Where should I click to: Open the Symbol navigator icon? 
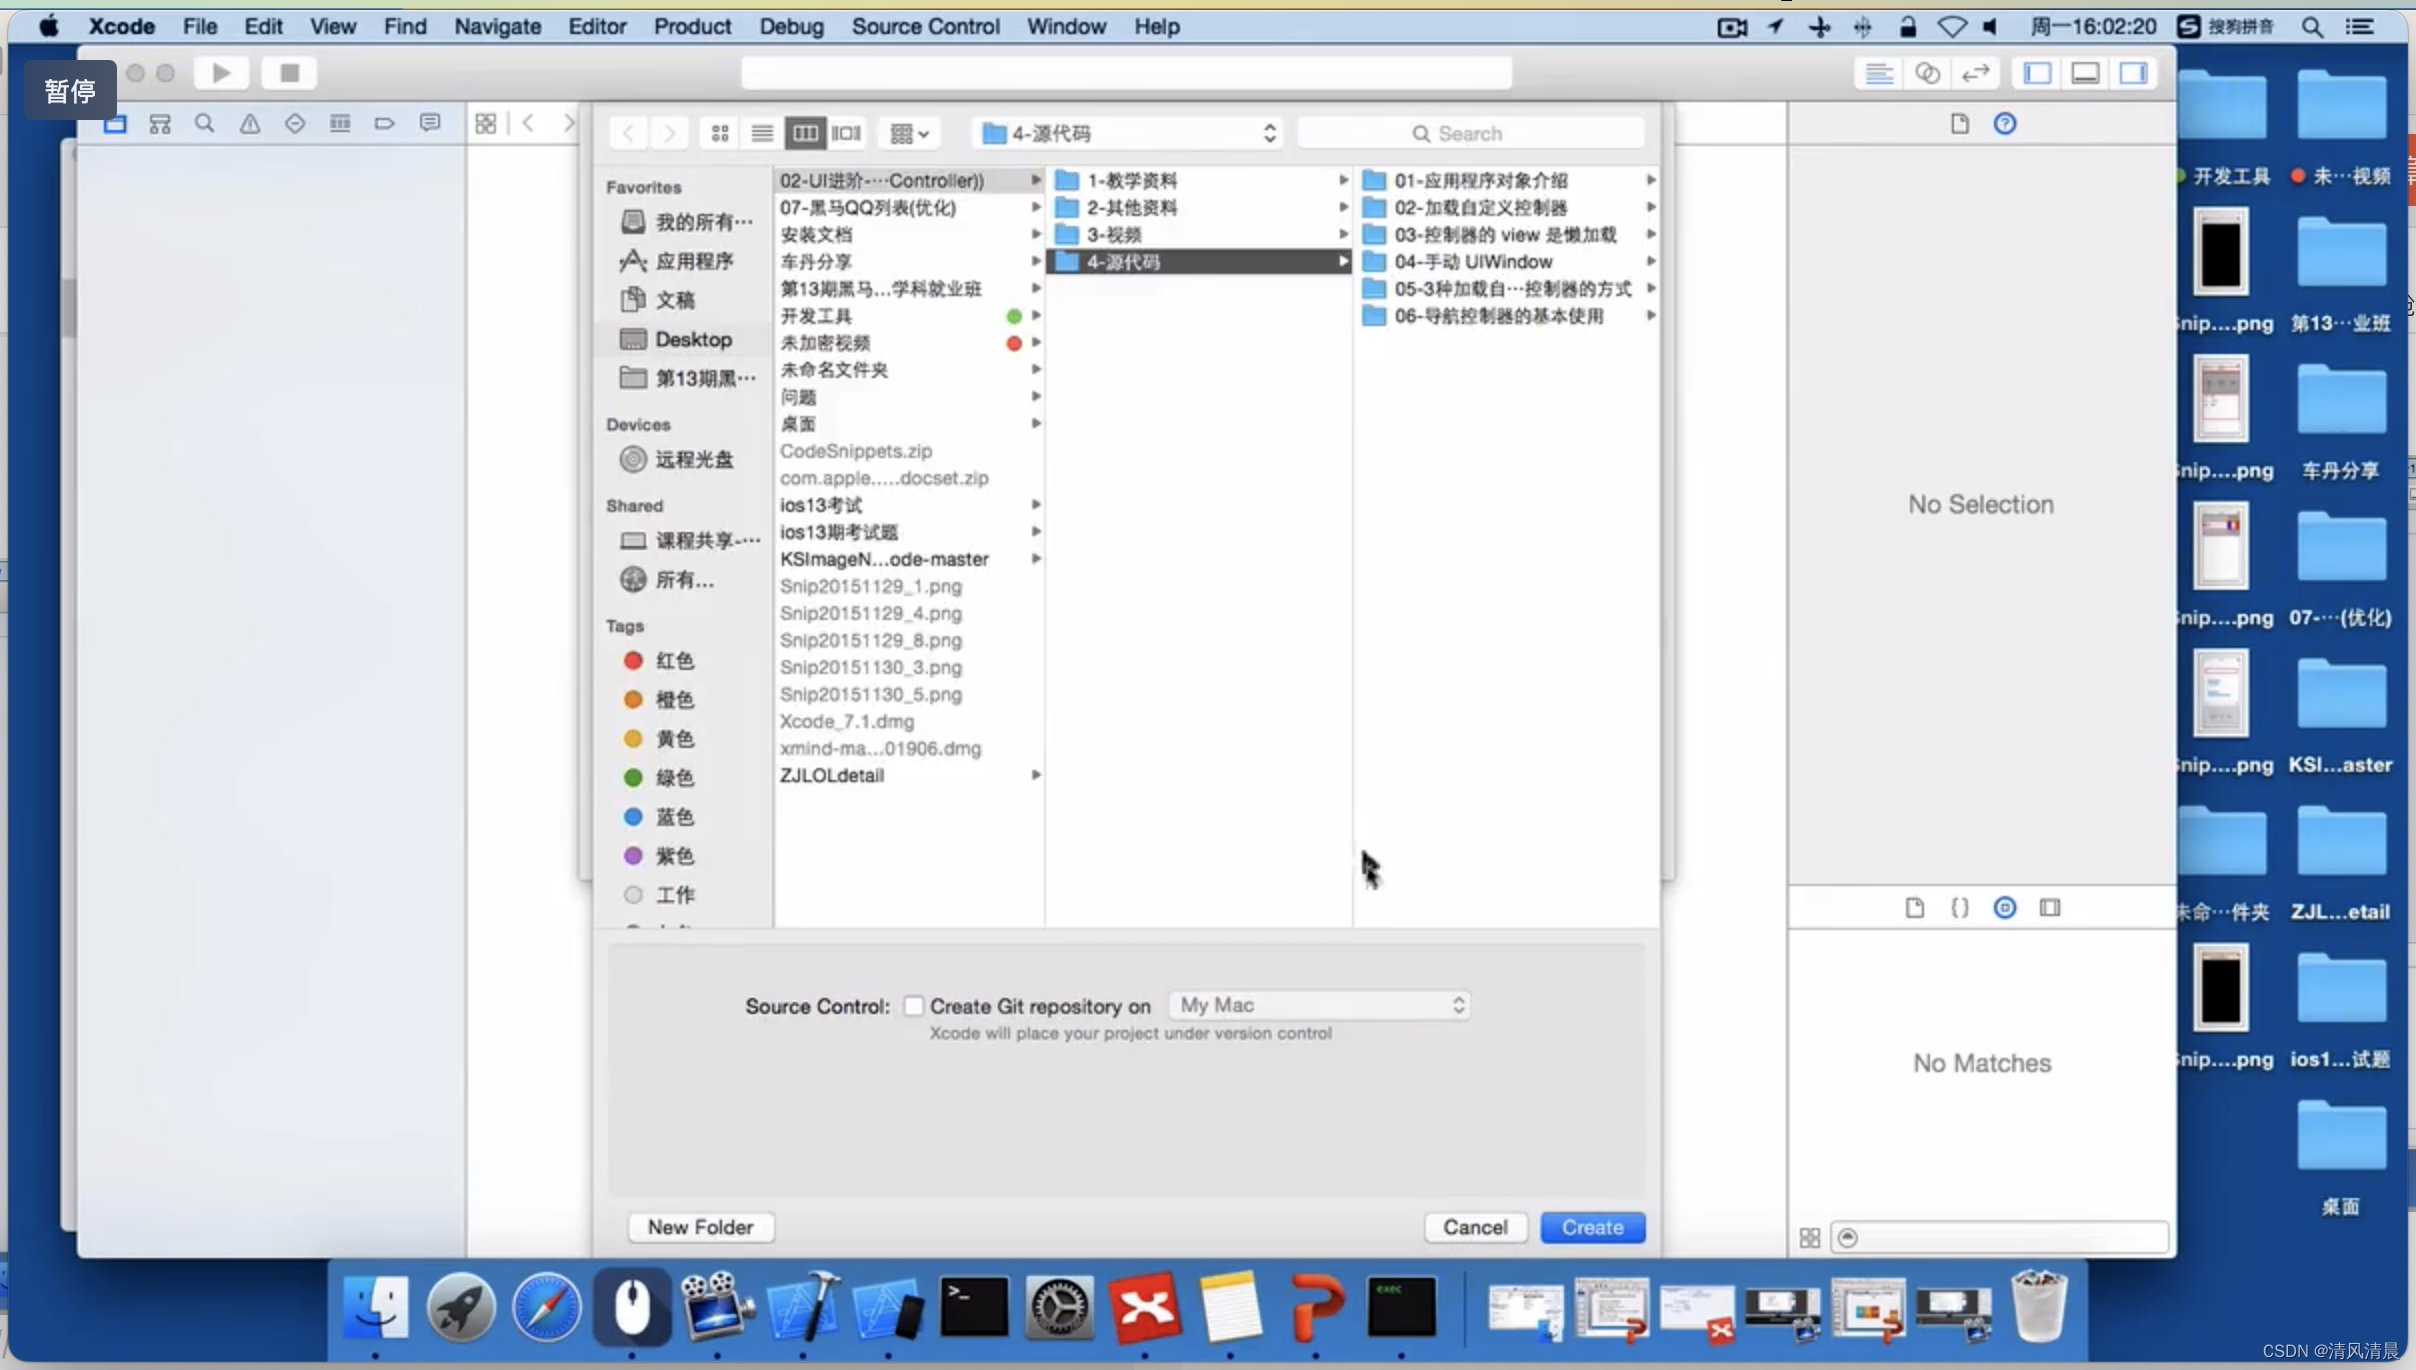tap(160, 124)
